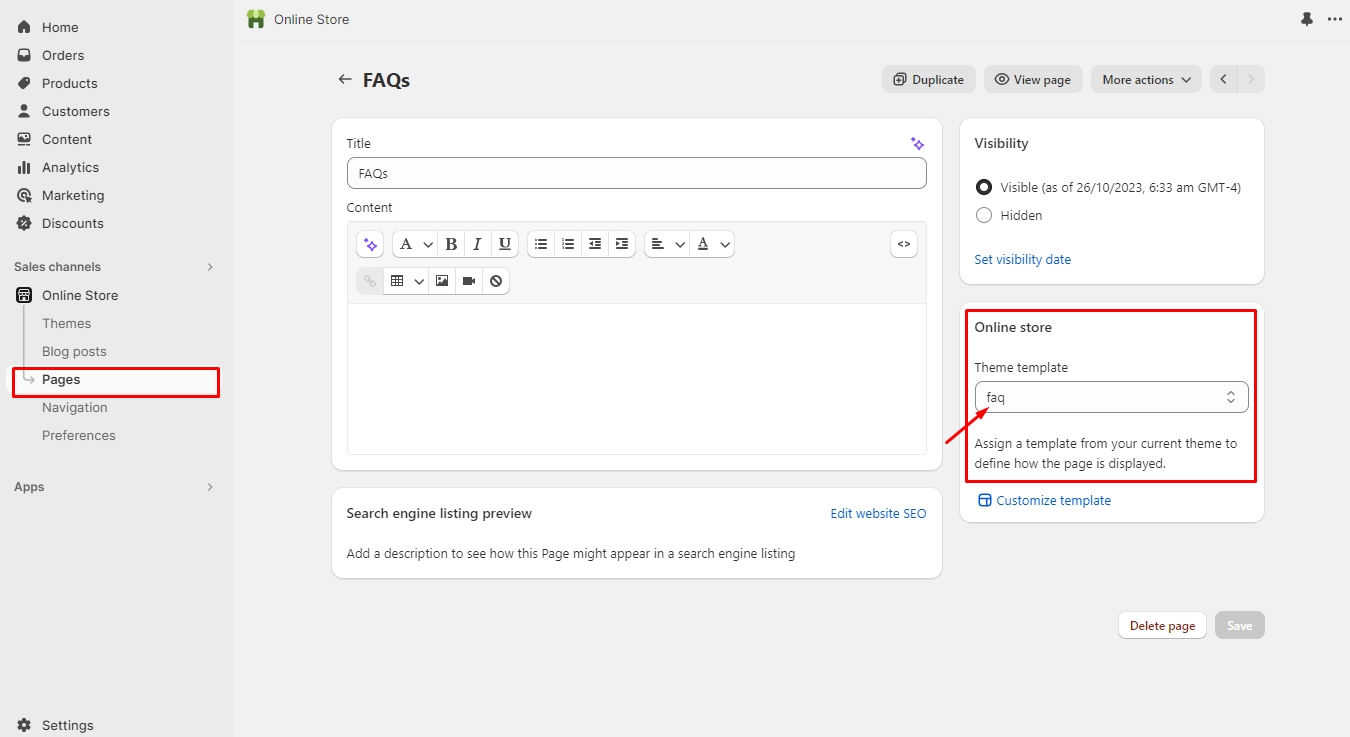This screenshot has height=737, width=1350.
Task: Toggle bold formatting in content editor
Action: [451, 244]
